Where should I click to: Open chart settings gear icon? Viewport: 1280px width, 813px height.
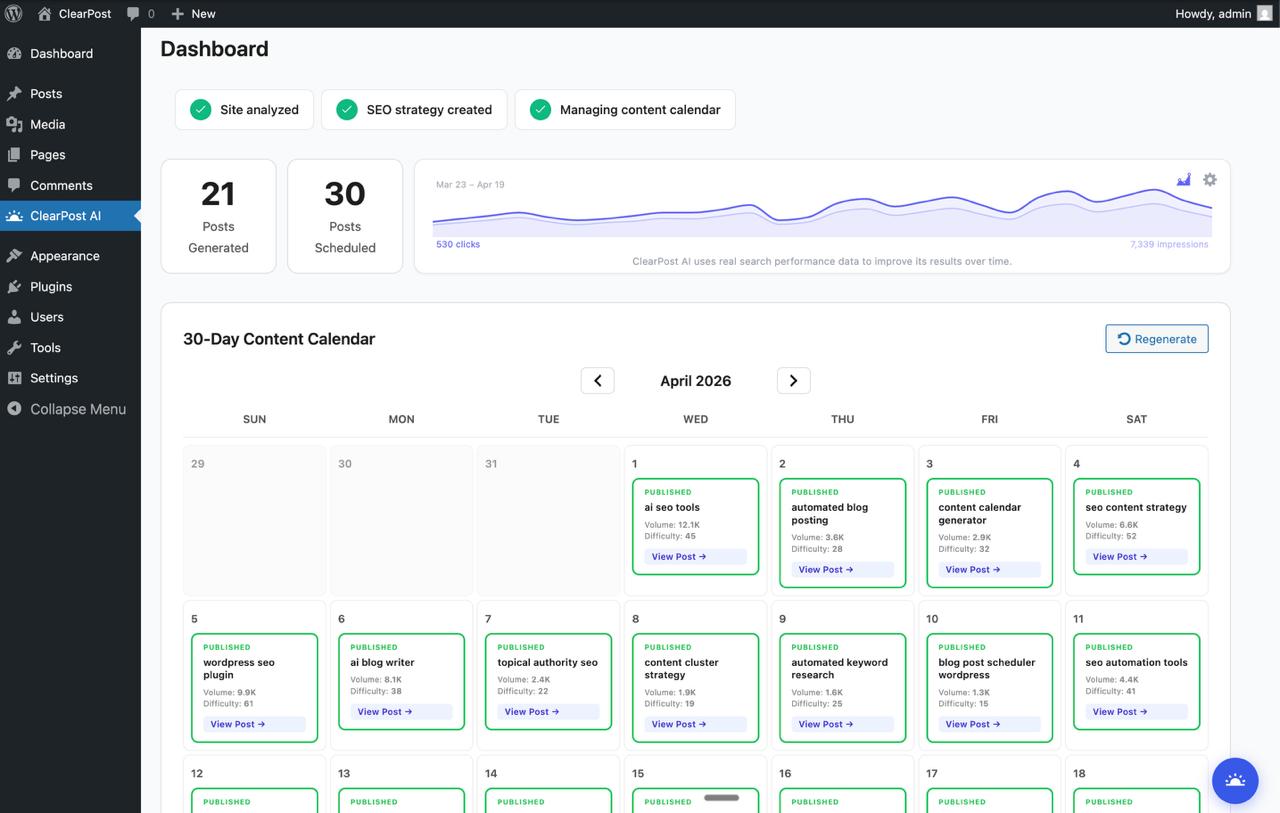tap(1210, 180)
